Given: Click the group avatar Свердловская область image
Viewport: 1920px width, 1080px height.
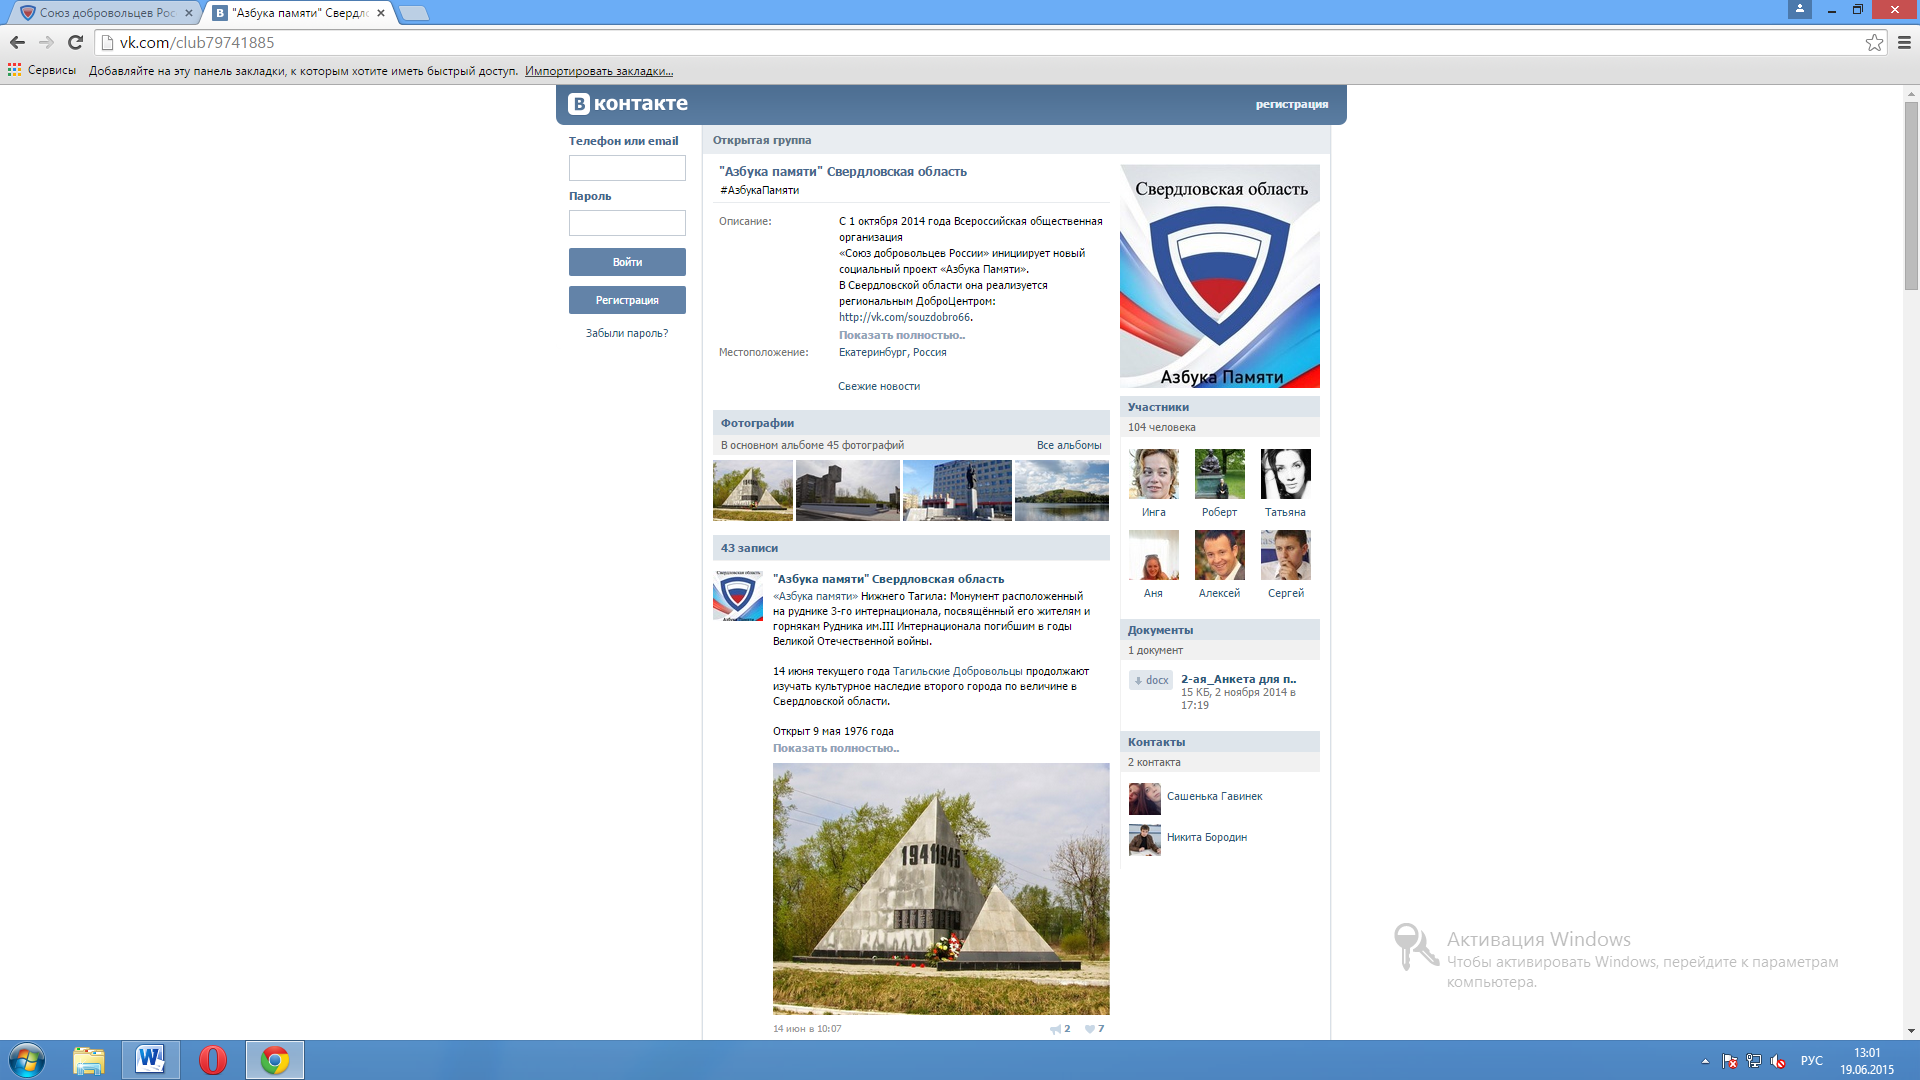Looking at the screenshot, I should pos(1220,276).
